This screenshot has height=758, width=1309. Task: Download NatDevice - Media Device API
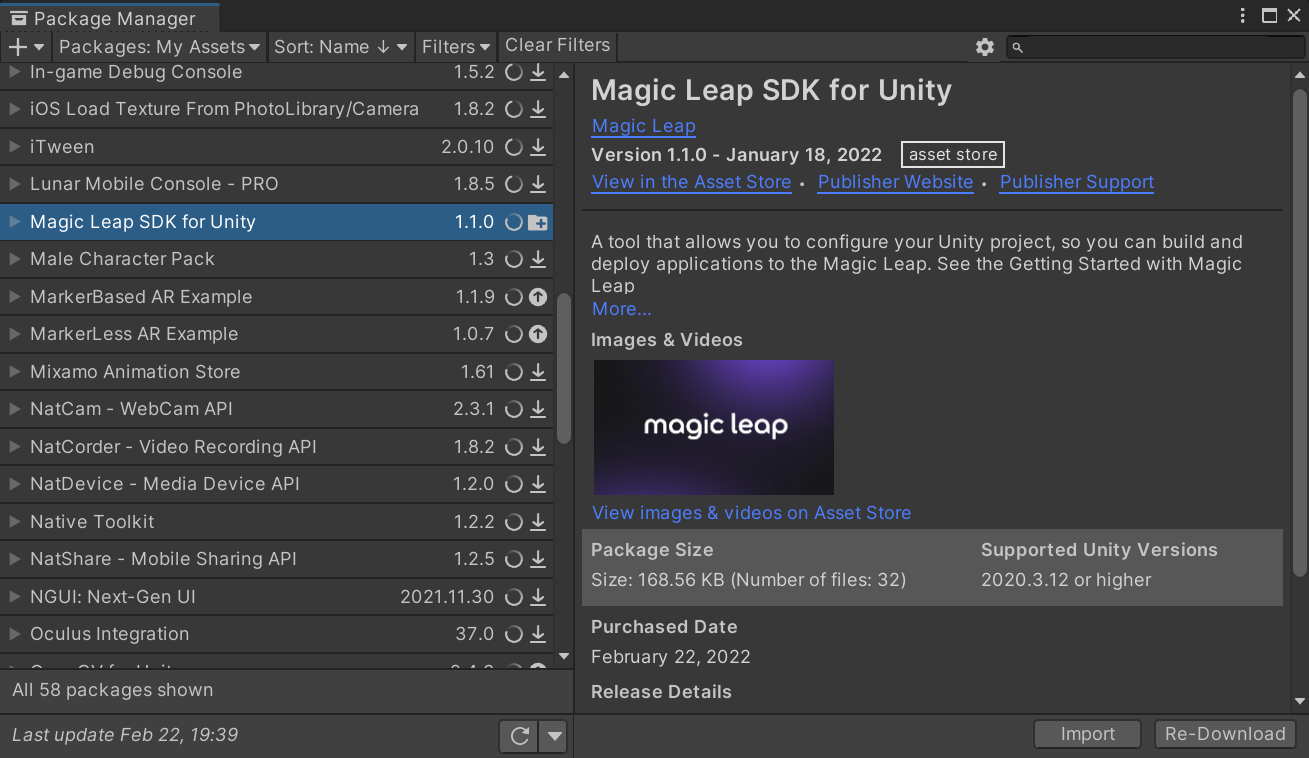click(x=538, y=484)
